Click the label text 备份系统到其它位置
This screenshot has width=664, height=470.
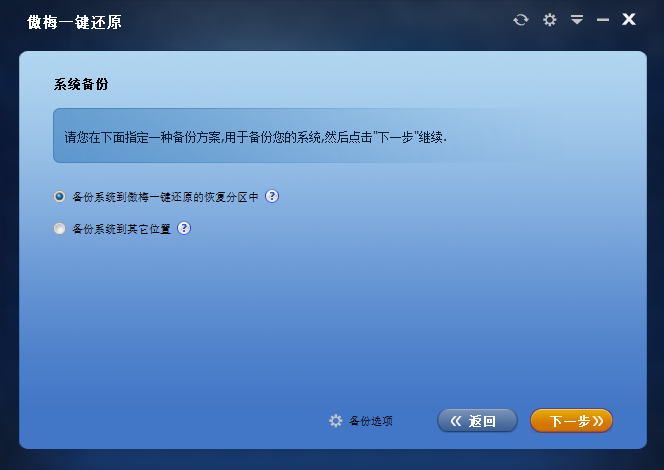coord(122,229)
